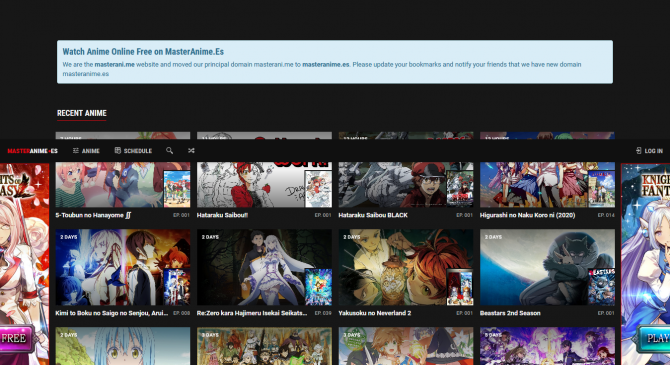The width and height of the screenshot is (670, 365).
Task: Click Re:Zero kara Hajimeru title text
Action: 252,313
